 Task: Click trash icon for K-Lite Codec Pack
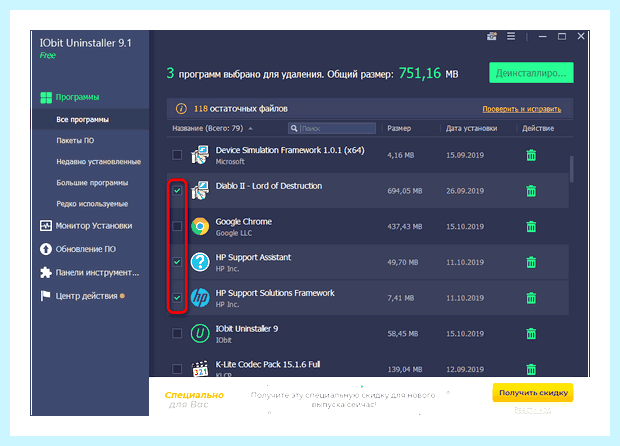pos(531,369)
